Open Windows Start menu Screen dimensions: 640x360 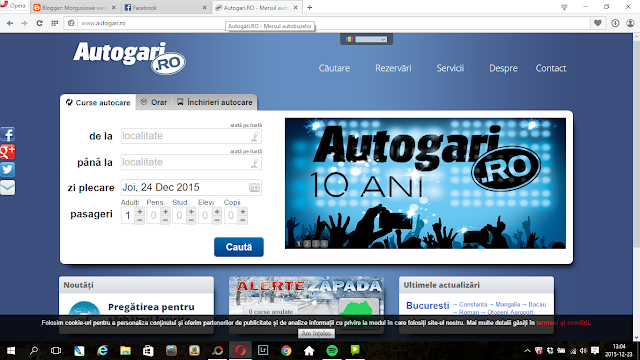pos(11,351)
